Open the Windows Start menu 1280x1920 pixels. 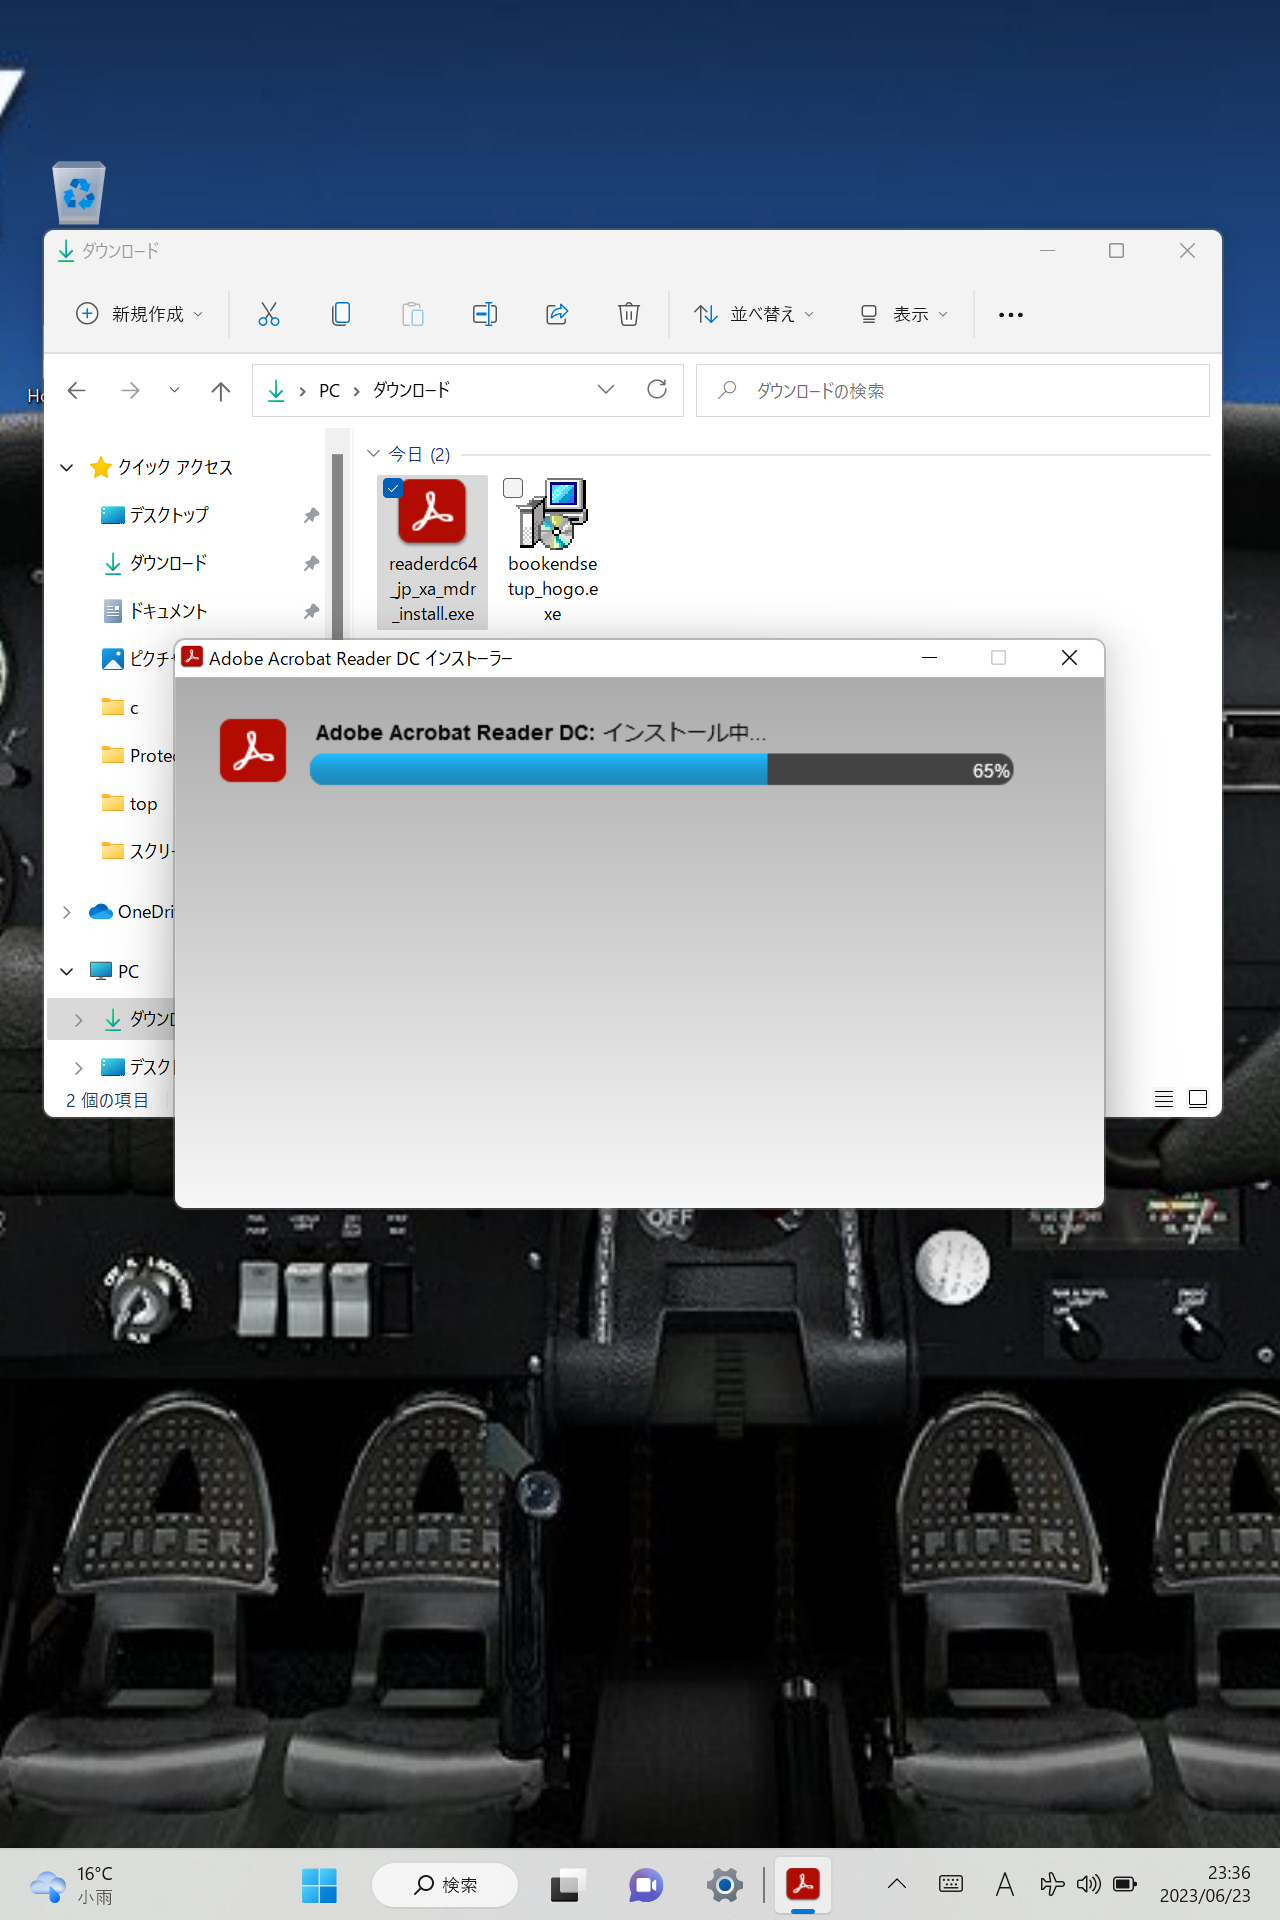pyautogui.click(x=320, y=1885)
